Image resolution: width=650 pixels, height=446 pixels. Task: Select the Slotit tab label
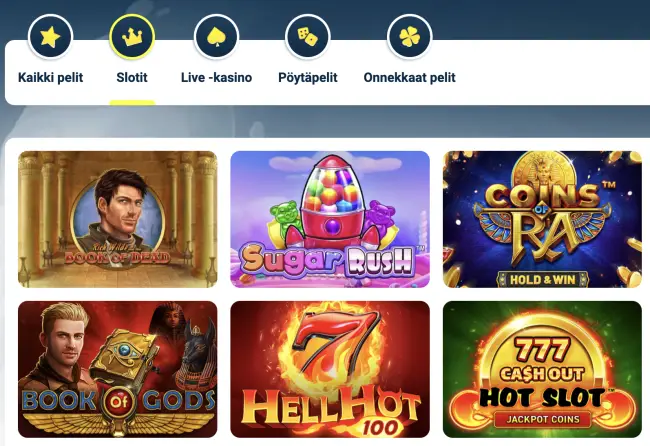tap(132, 78)
